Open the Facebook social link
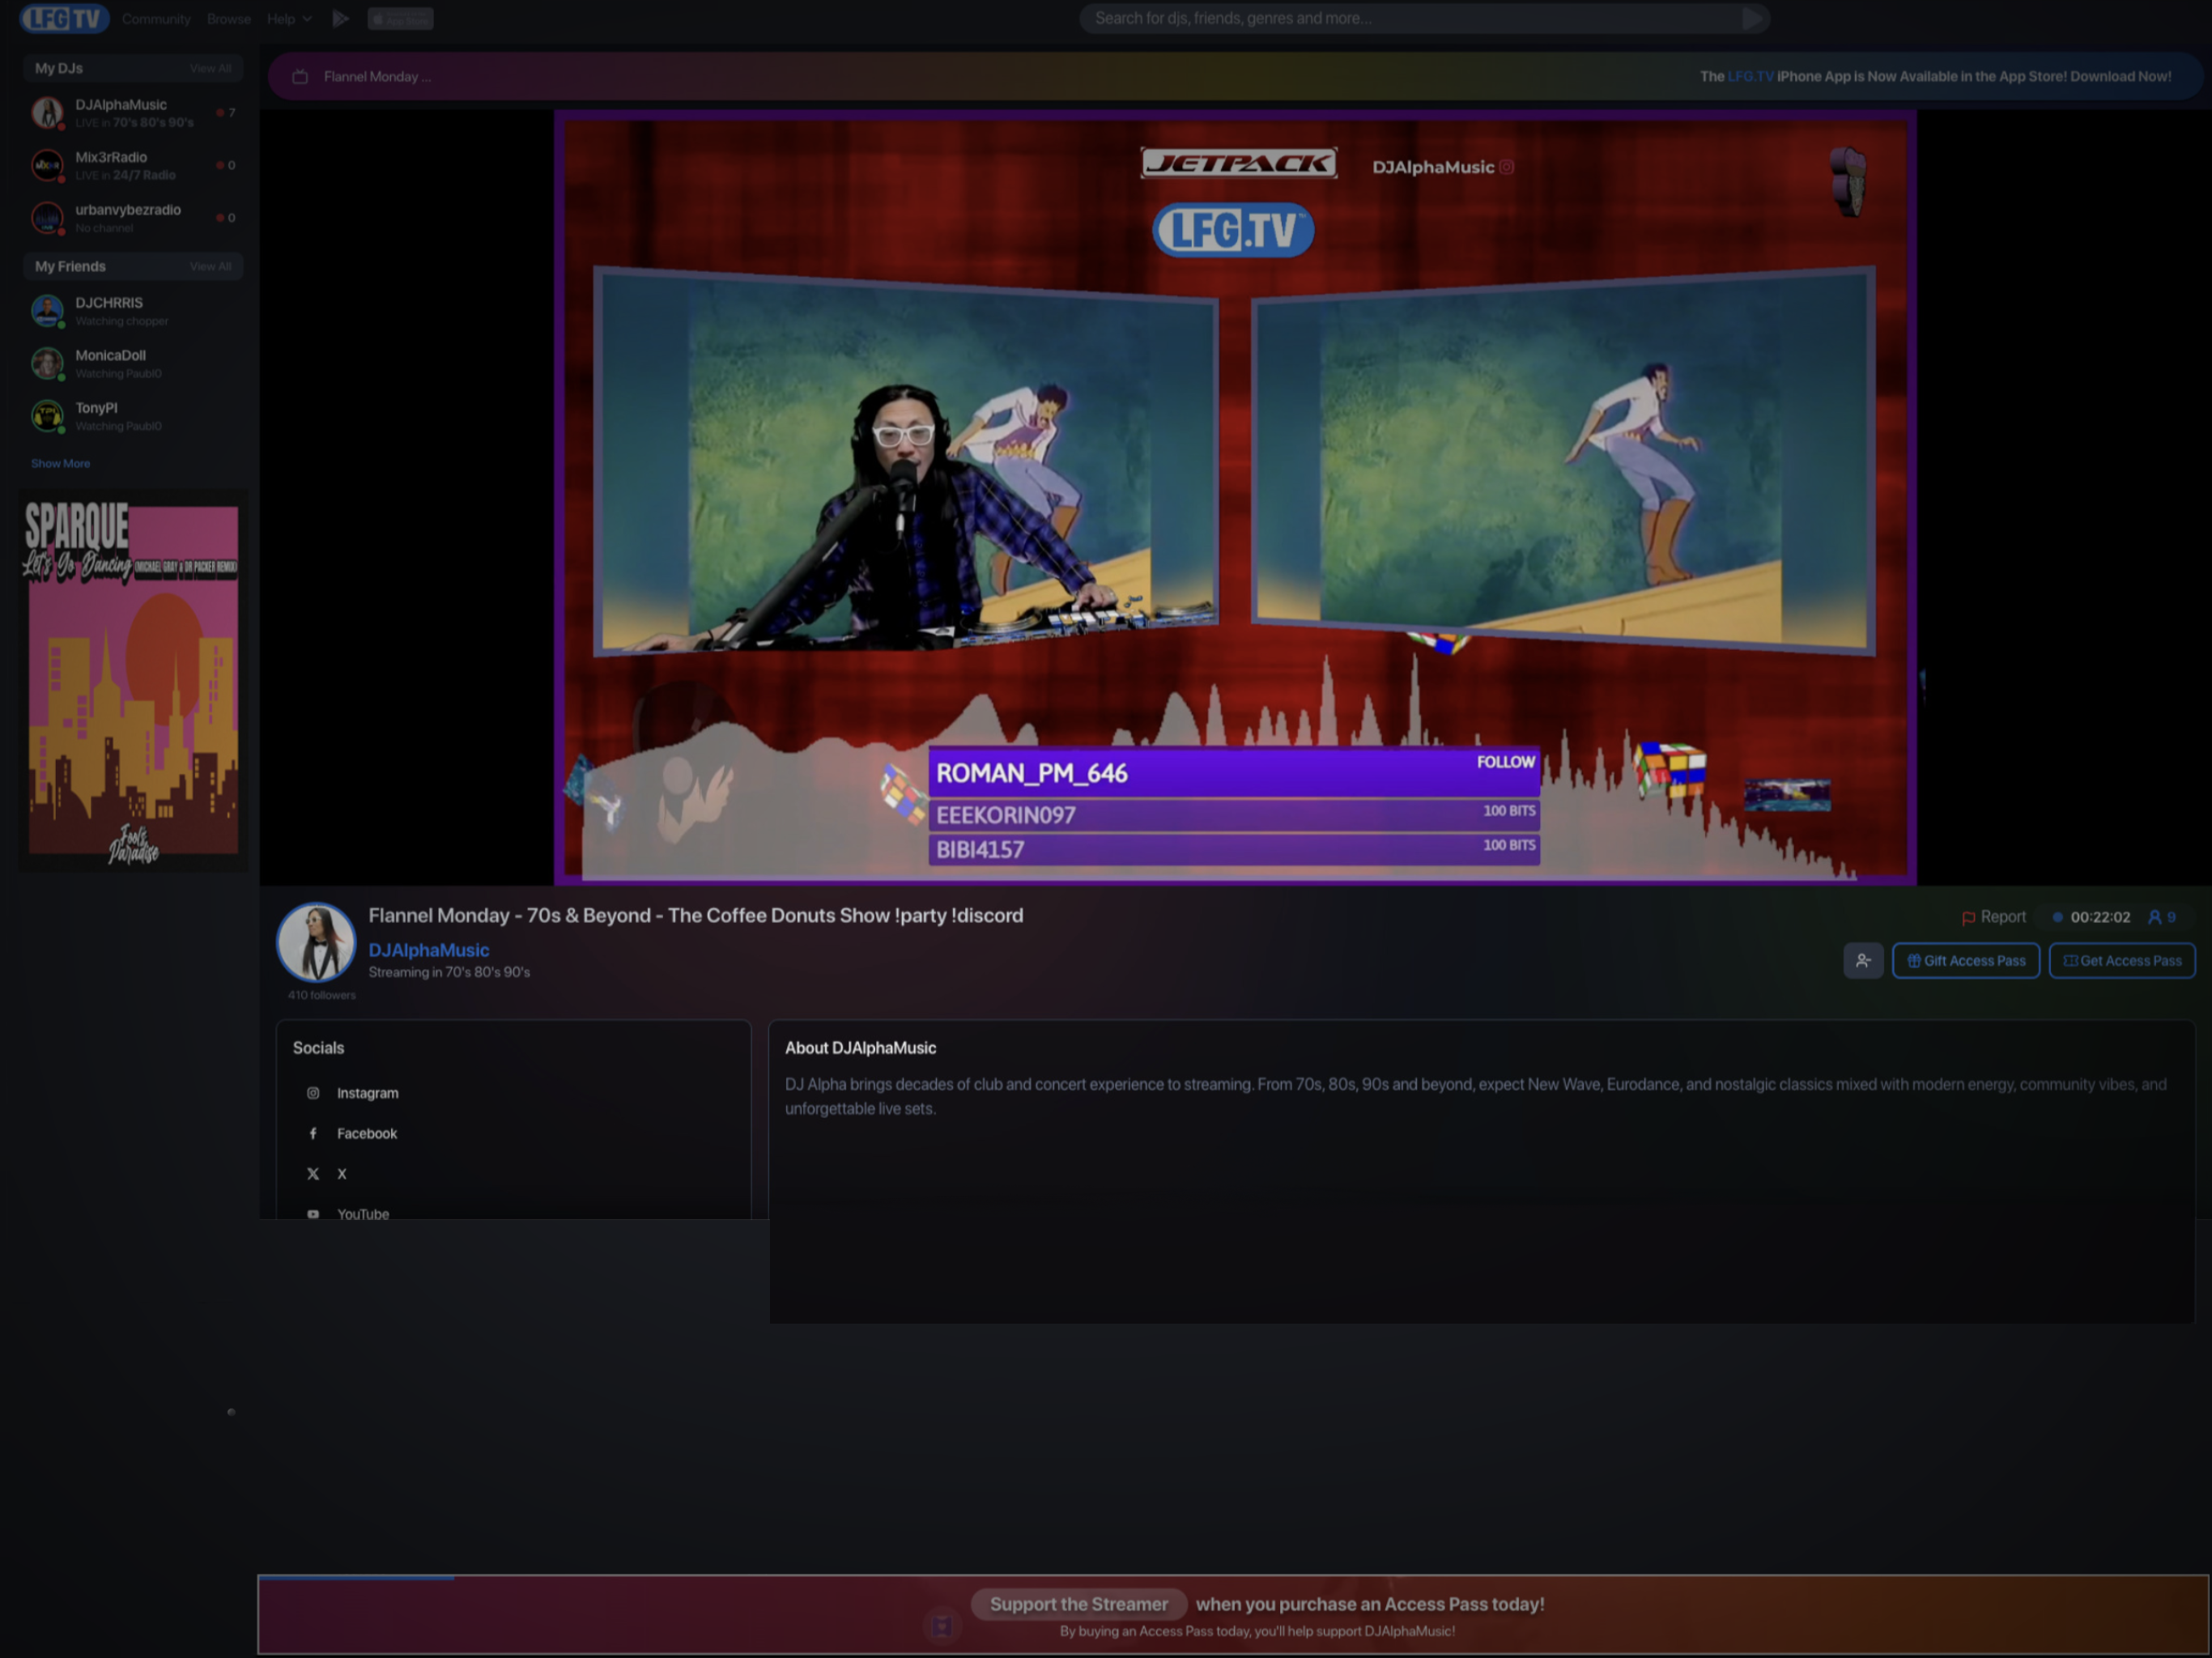2212x1658 pixels. (366, 1133)
